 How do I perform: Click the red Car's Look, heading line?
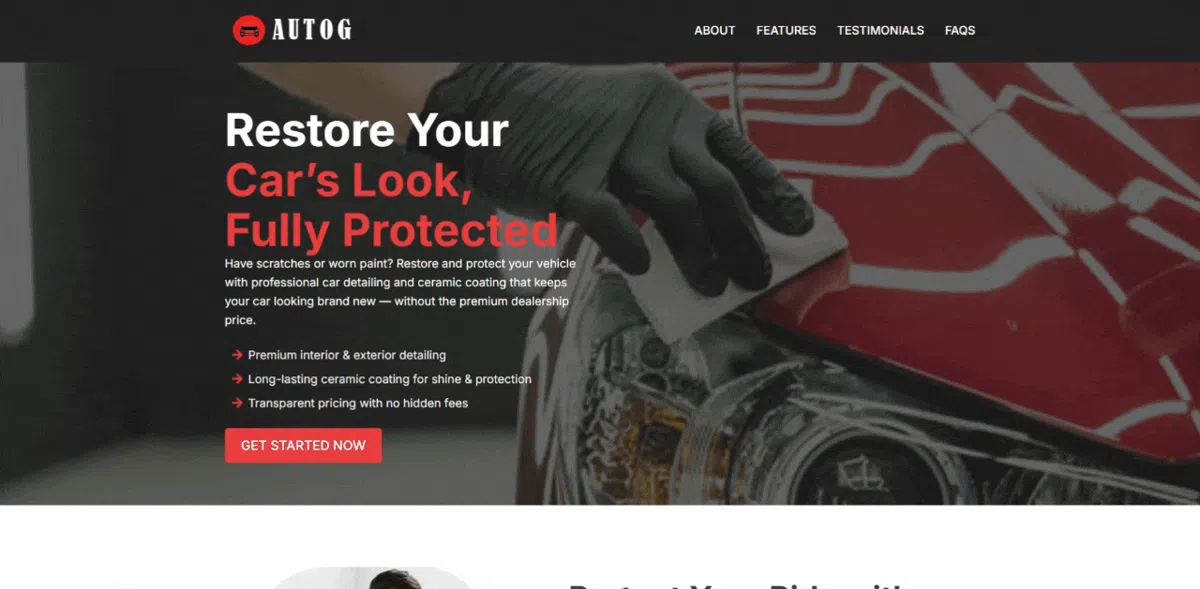(x=348, y=180)
